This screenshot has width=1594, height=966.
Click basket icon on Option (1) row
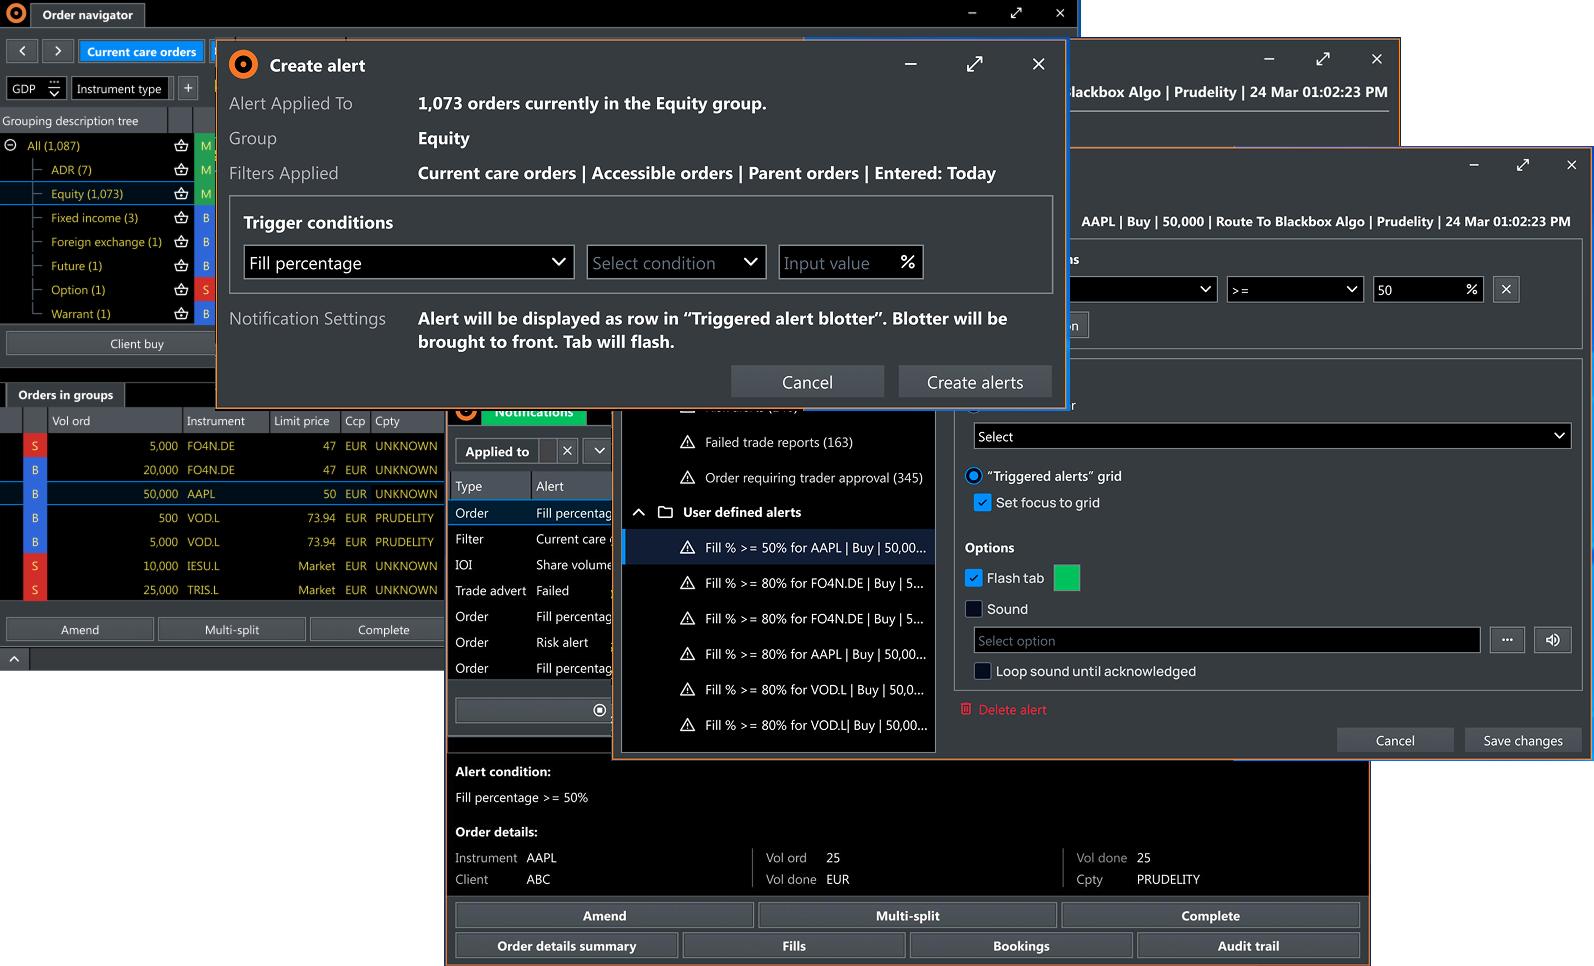tap(181, 290)
